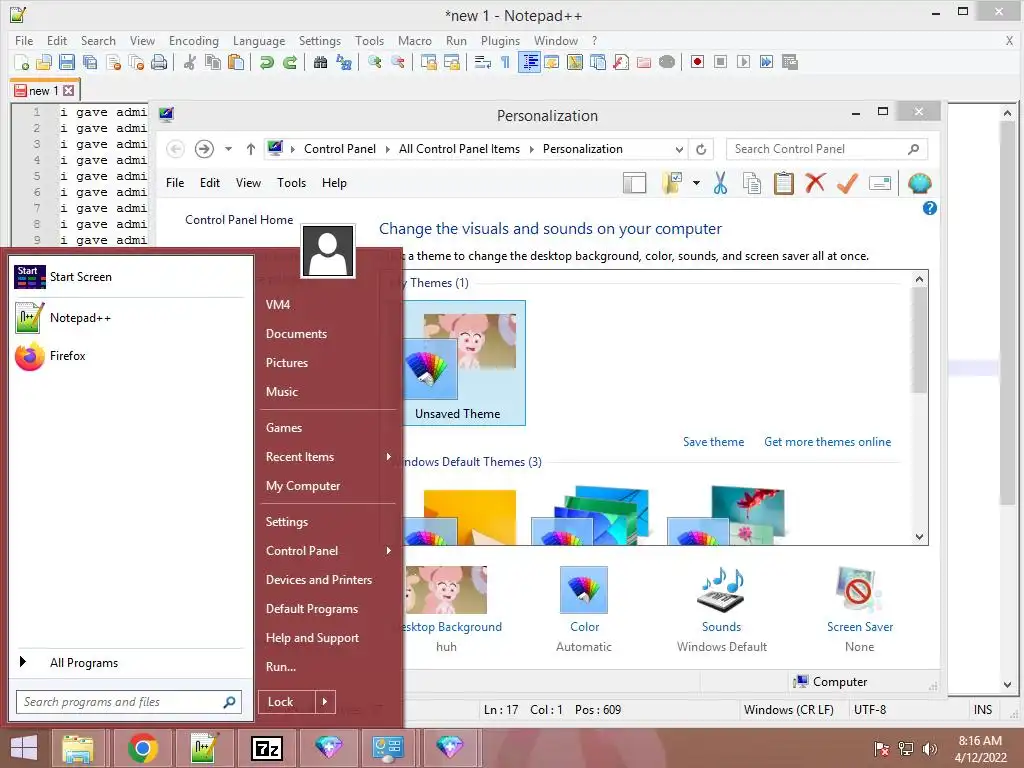This screenshot has height=768, width=1024.
Task: Expand Recent Items submenu in Start menu
Action: click(328, 457)
